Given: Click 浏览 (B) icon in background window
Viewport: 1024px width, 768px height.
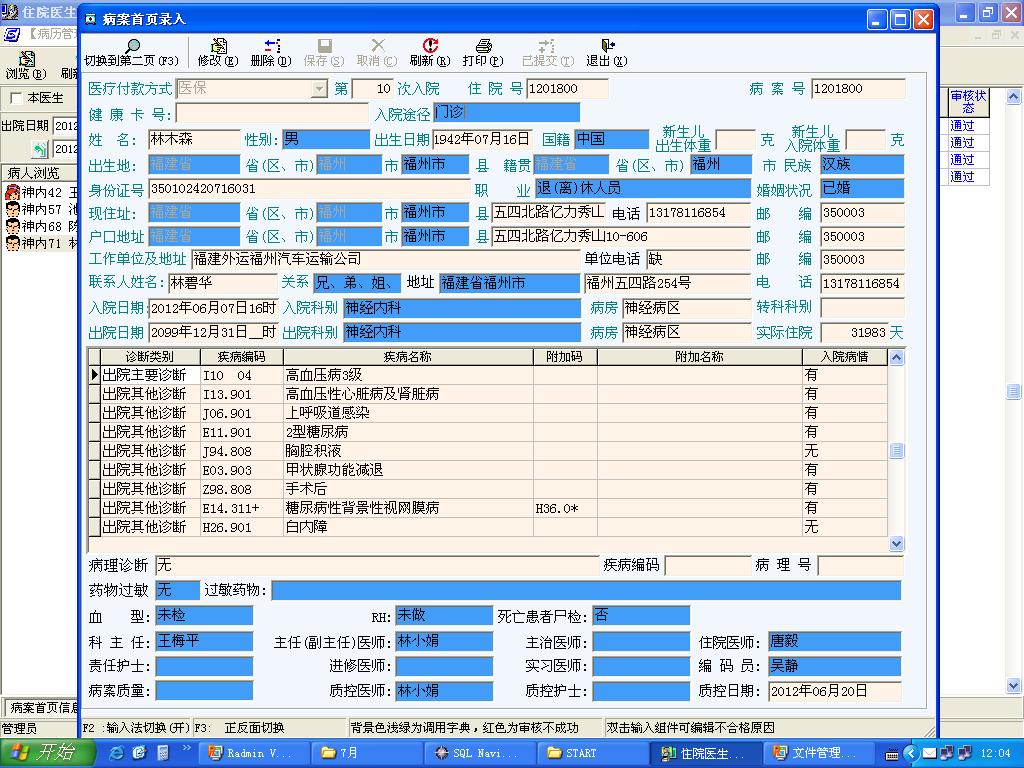Looking at the screenshot, I should coord(26,58).
